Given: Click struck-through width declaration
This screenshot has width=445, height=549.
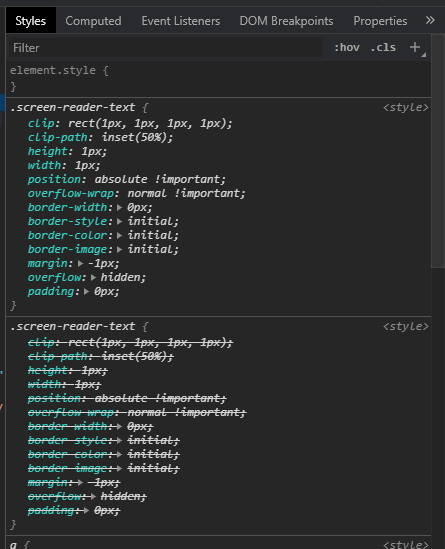Looking at the screenshot, I should (x=64, y=384).
